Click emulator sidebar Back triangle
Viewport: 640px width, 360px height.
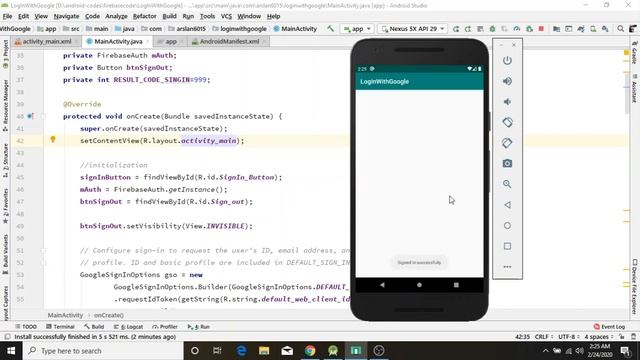pos(507,205)
